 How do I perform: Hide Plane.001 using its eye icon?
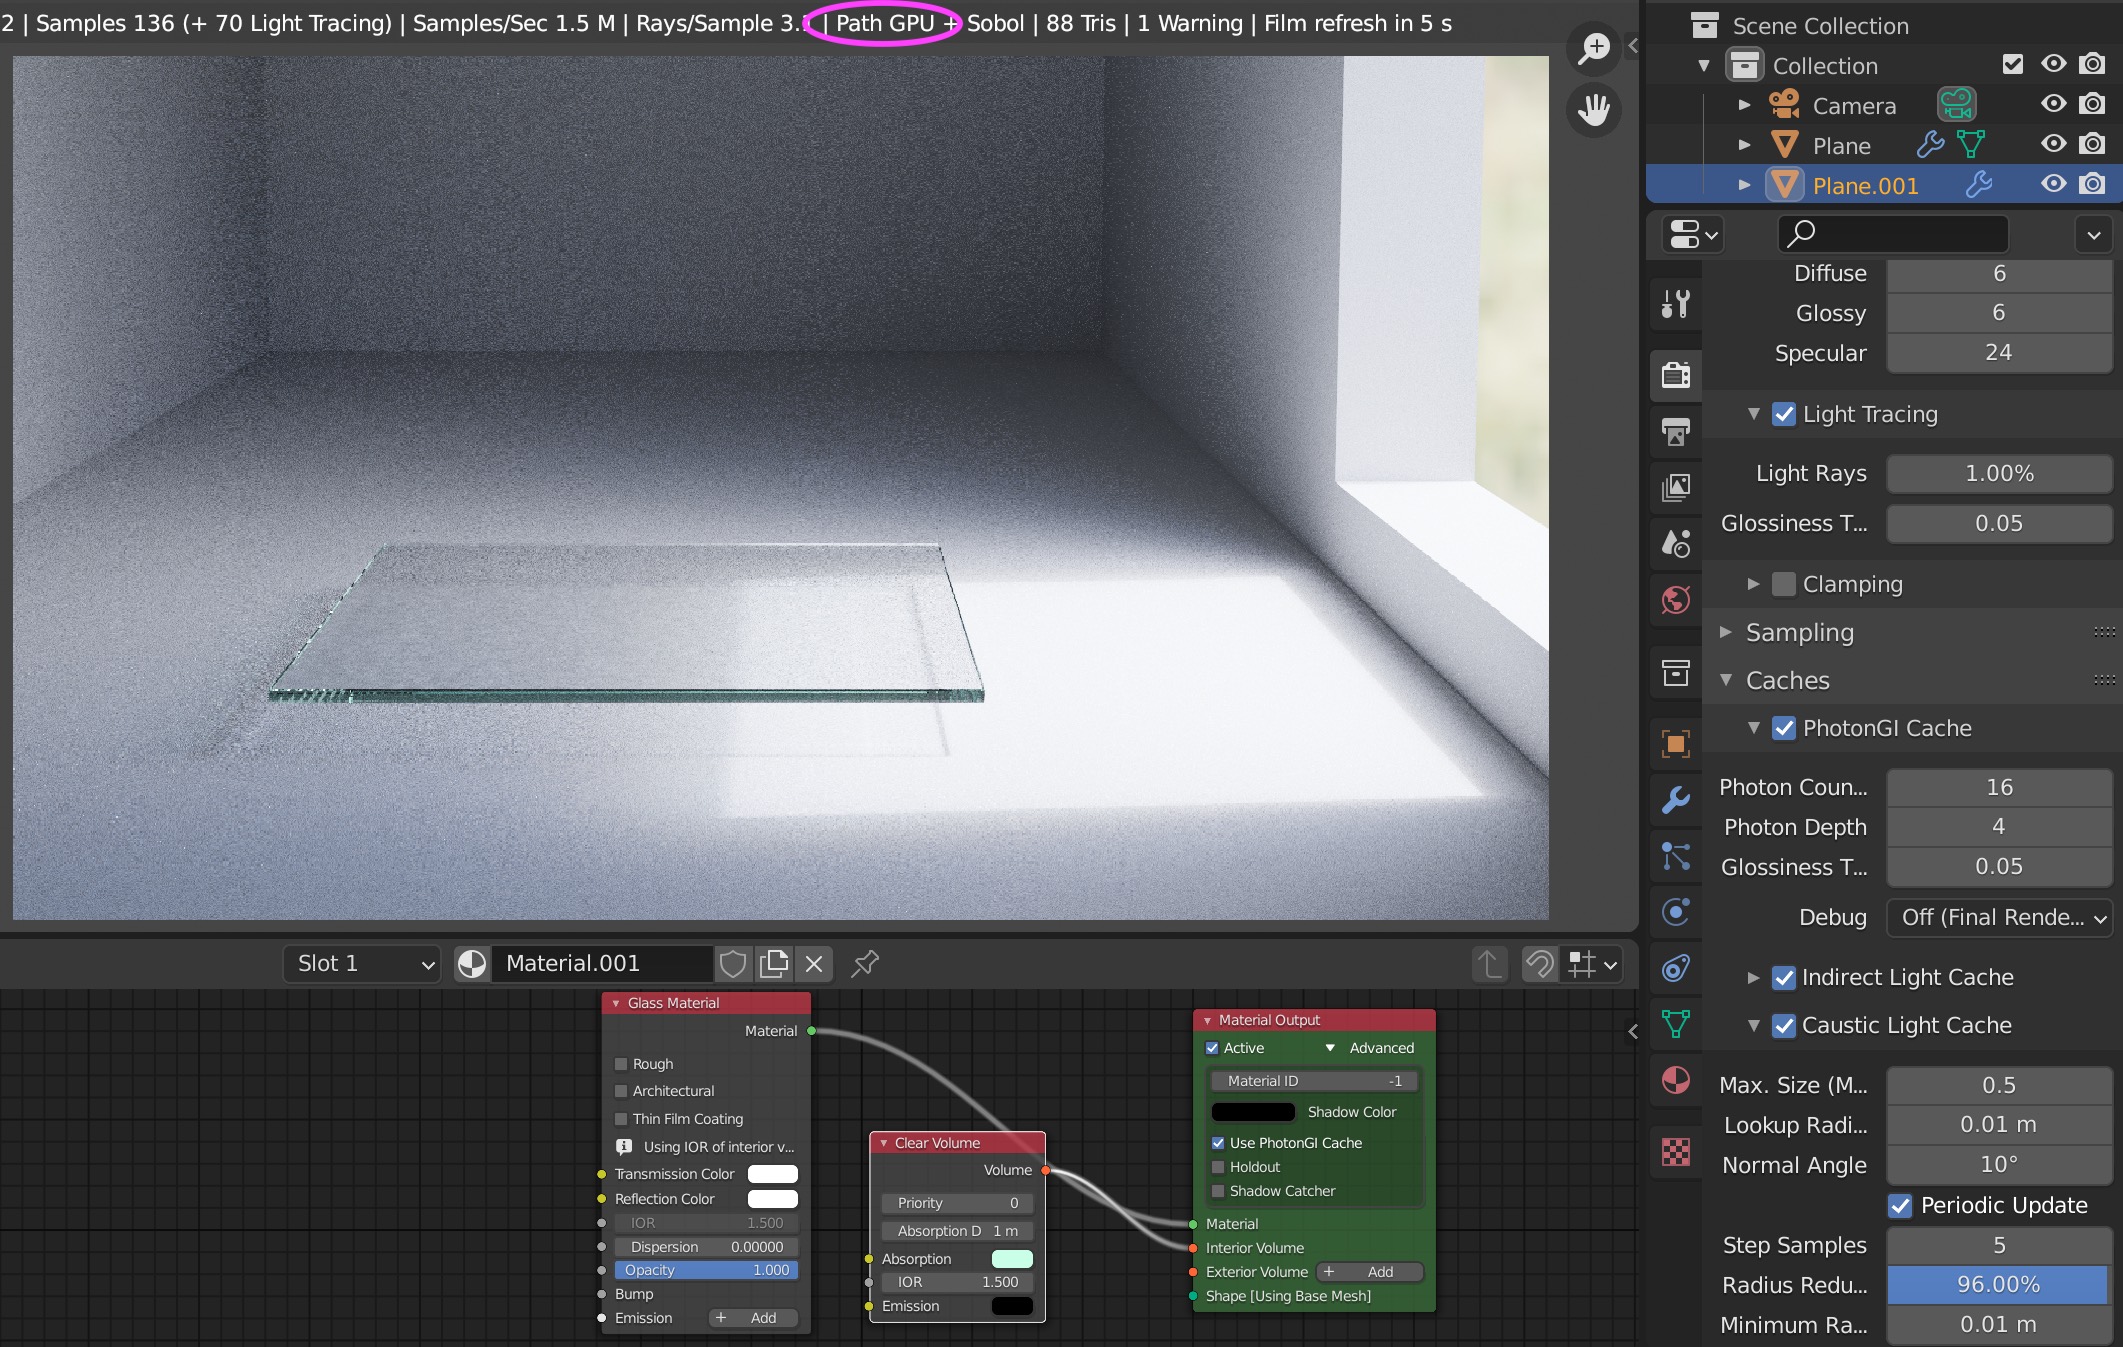2053,185
